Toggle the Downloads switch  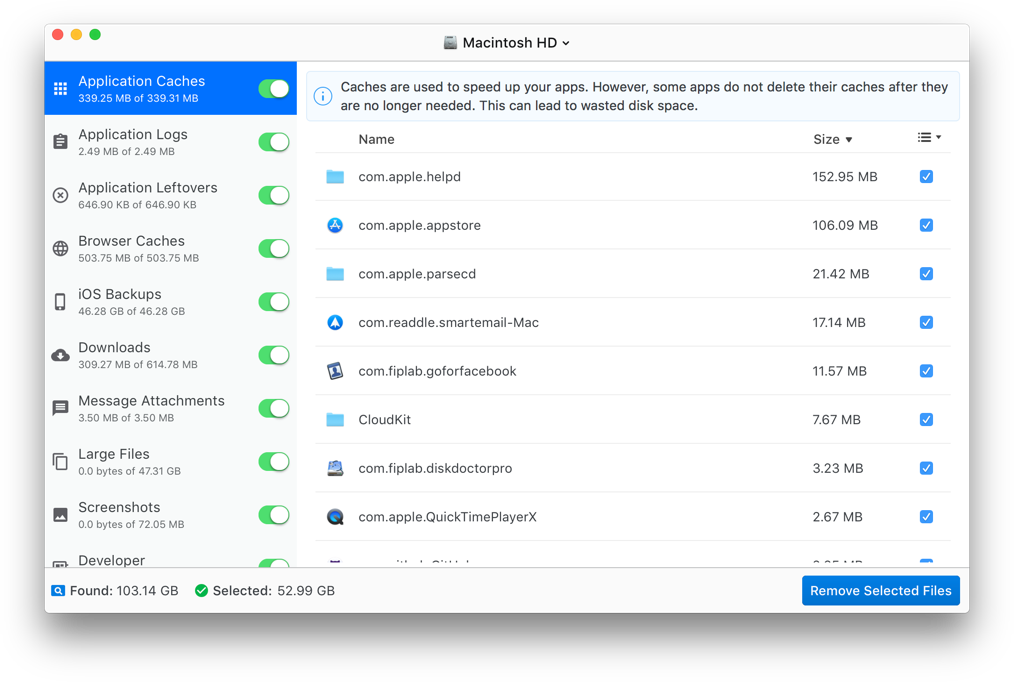coord(274,355)
